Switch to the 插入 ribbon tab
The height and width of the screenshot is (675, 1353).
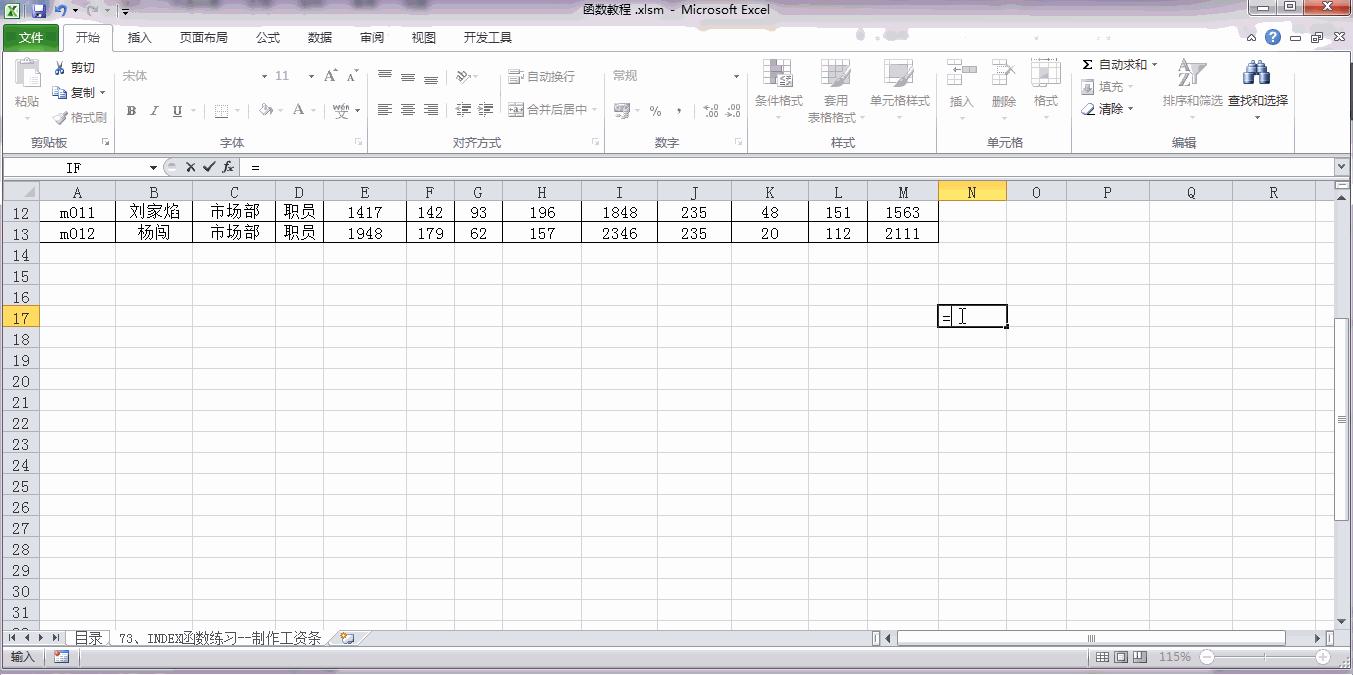click(x=138, y=37)
